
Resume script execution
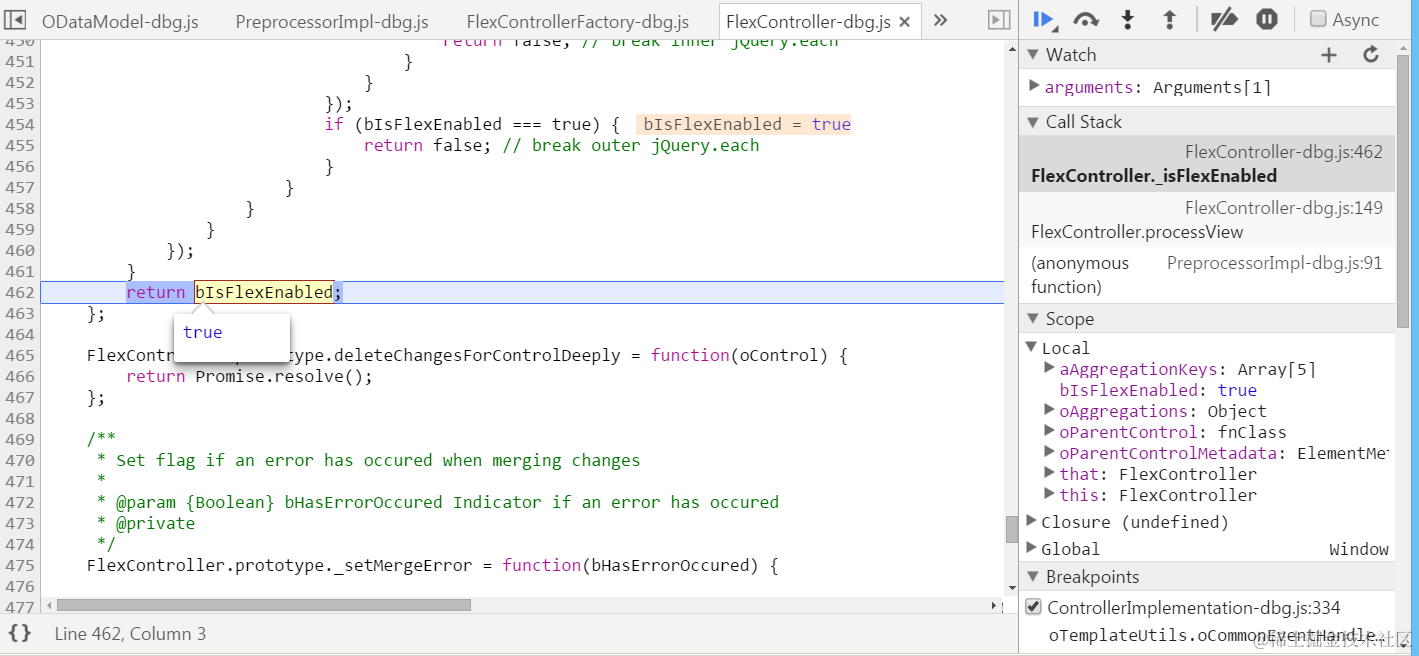[1044, 19]
